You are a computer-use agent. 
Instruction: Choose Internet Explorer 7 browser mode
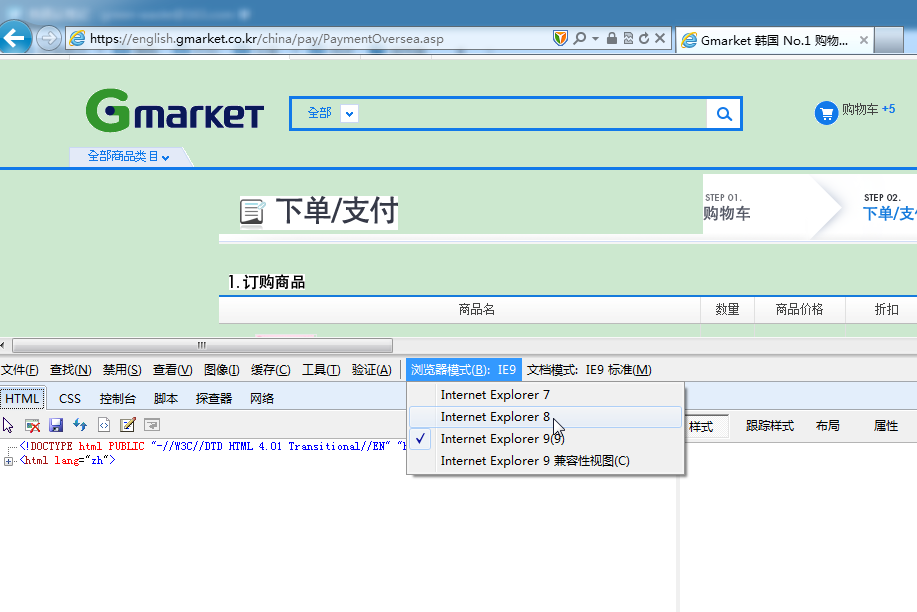coord(545,395)
